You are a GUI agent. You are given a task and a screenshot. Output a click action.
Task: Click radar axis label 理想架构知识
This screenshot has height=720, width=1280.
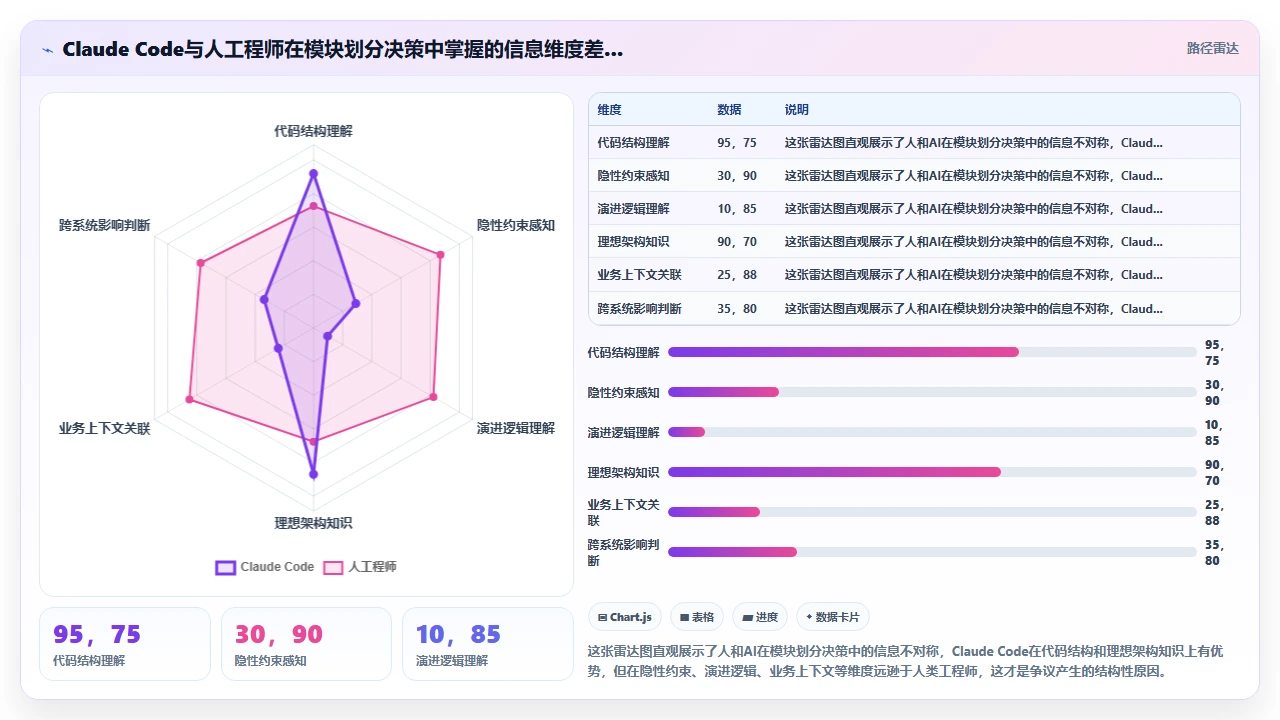pyautogui.click(x=313, y=523)
